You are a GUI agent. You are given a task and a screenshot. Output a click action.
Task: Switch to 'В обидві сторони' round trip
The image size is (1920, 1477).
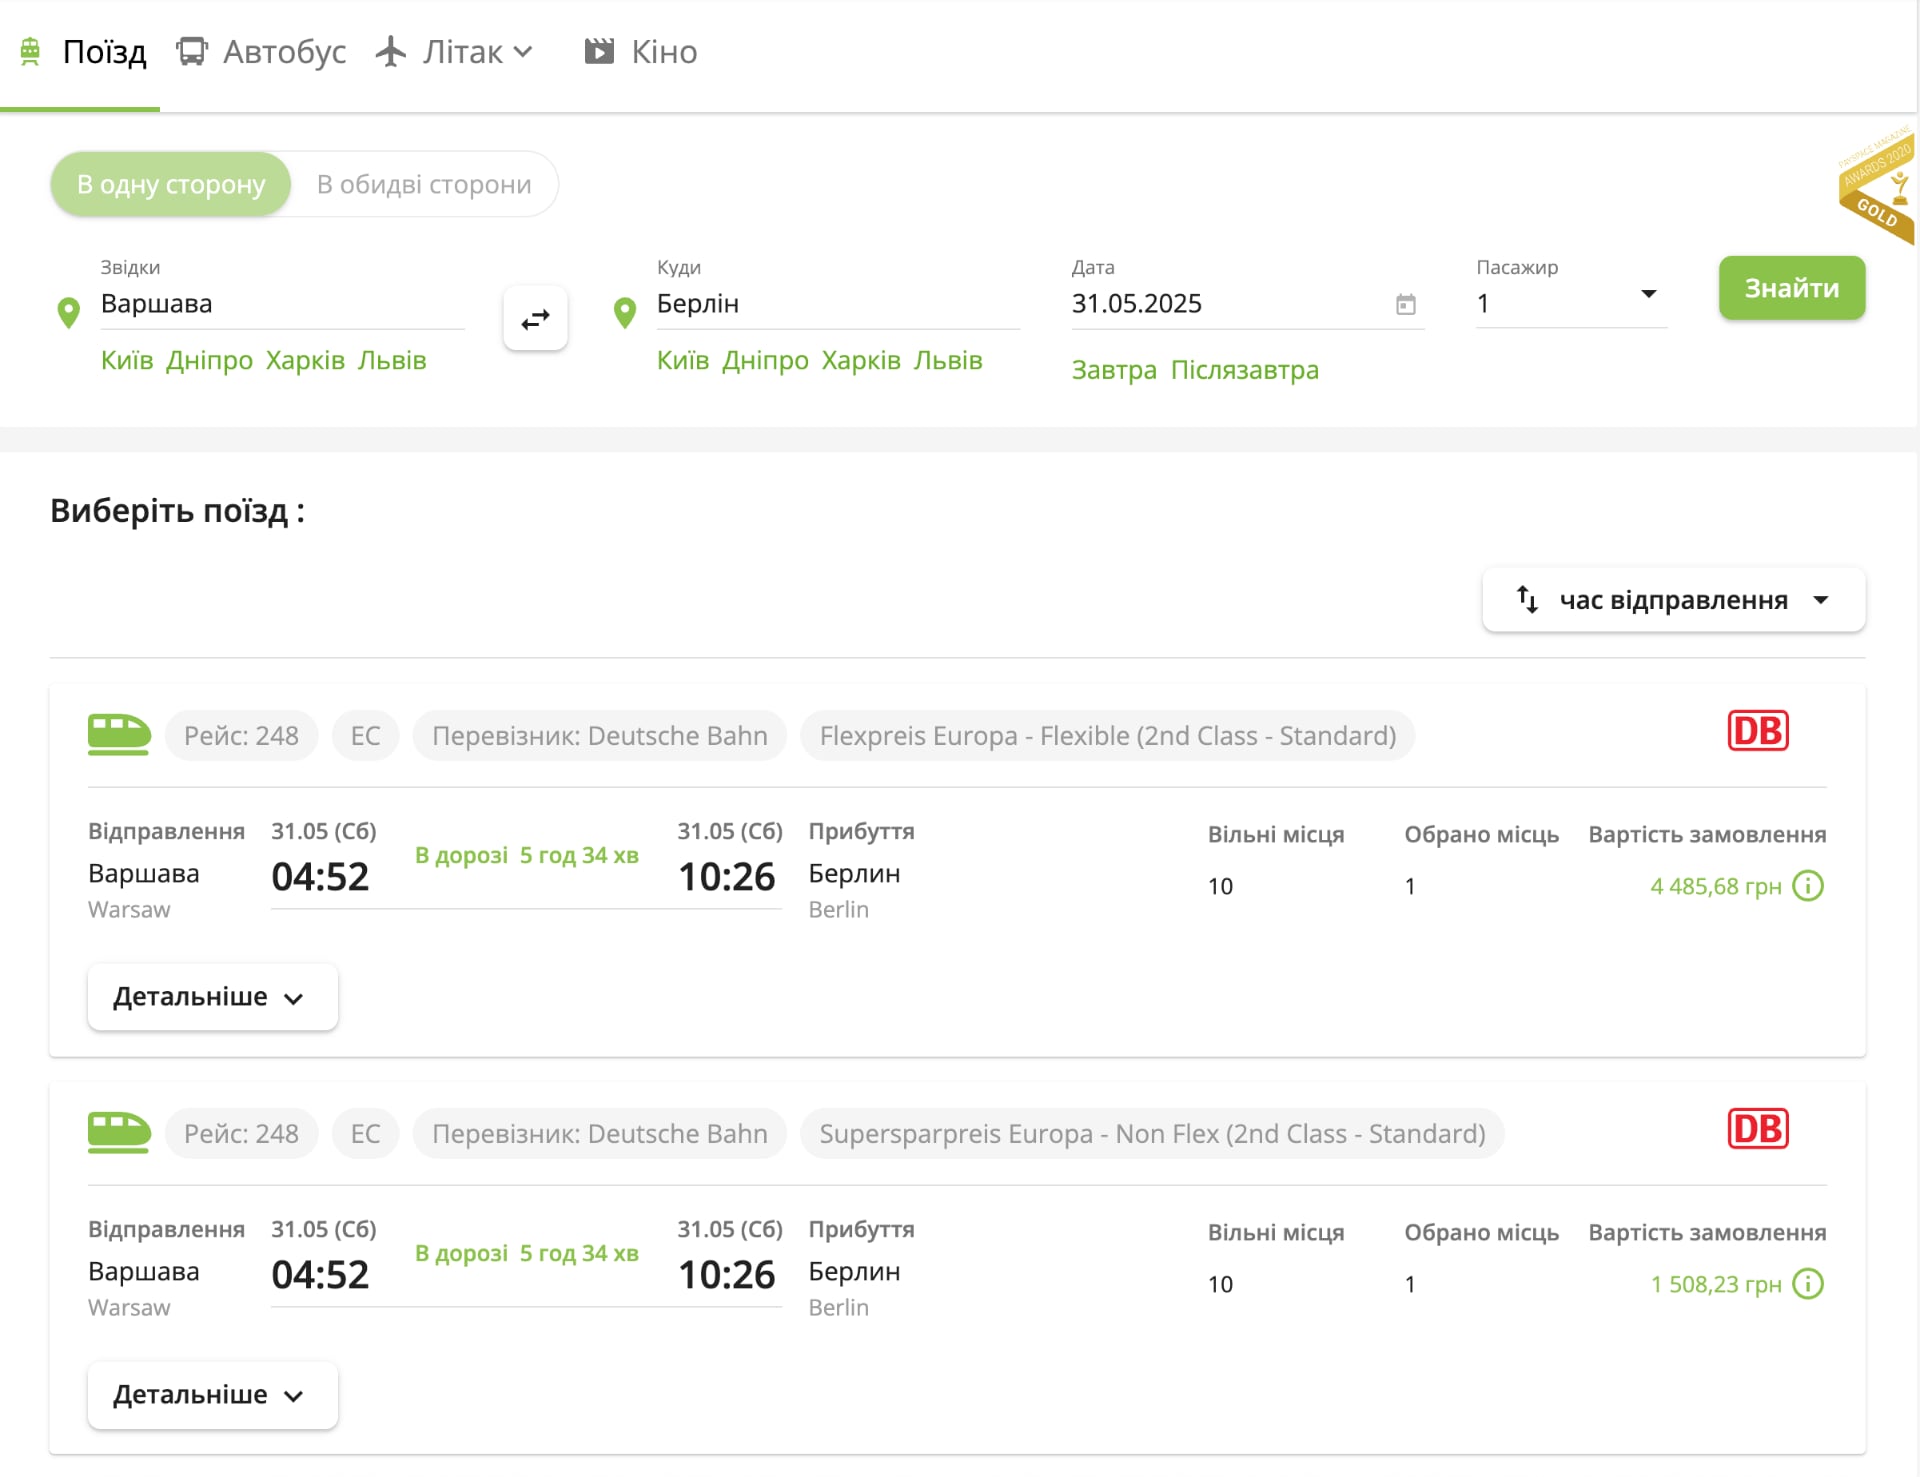tap(424, 184)
